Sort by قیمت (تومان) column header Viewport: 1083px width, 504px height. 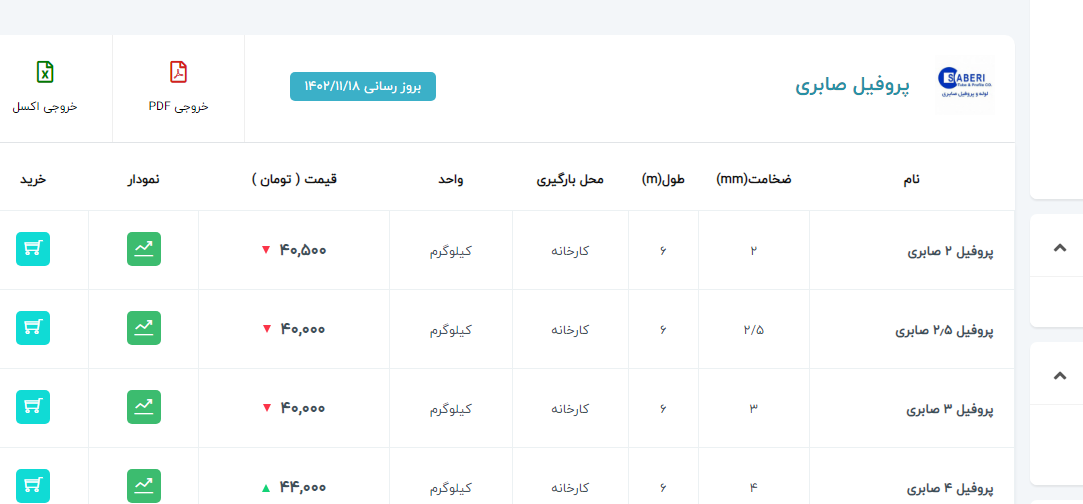click(x=294, y=179)
